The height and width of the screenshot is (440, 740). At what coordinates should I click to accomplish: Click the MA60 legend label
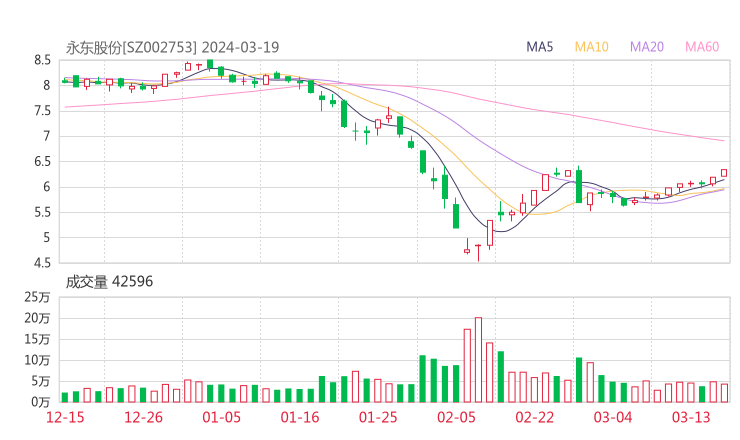(702, 47)
